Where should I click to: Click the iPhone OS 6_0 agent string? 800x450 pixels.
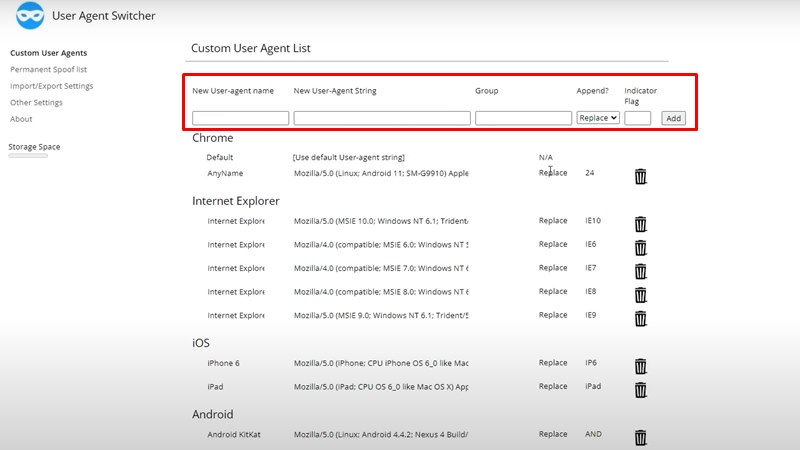click(x=381, y=363)
